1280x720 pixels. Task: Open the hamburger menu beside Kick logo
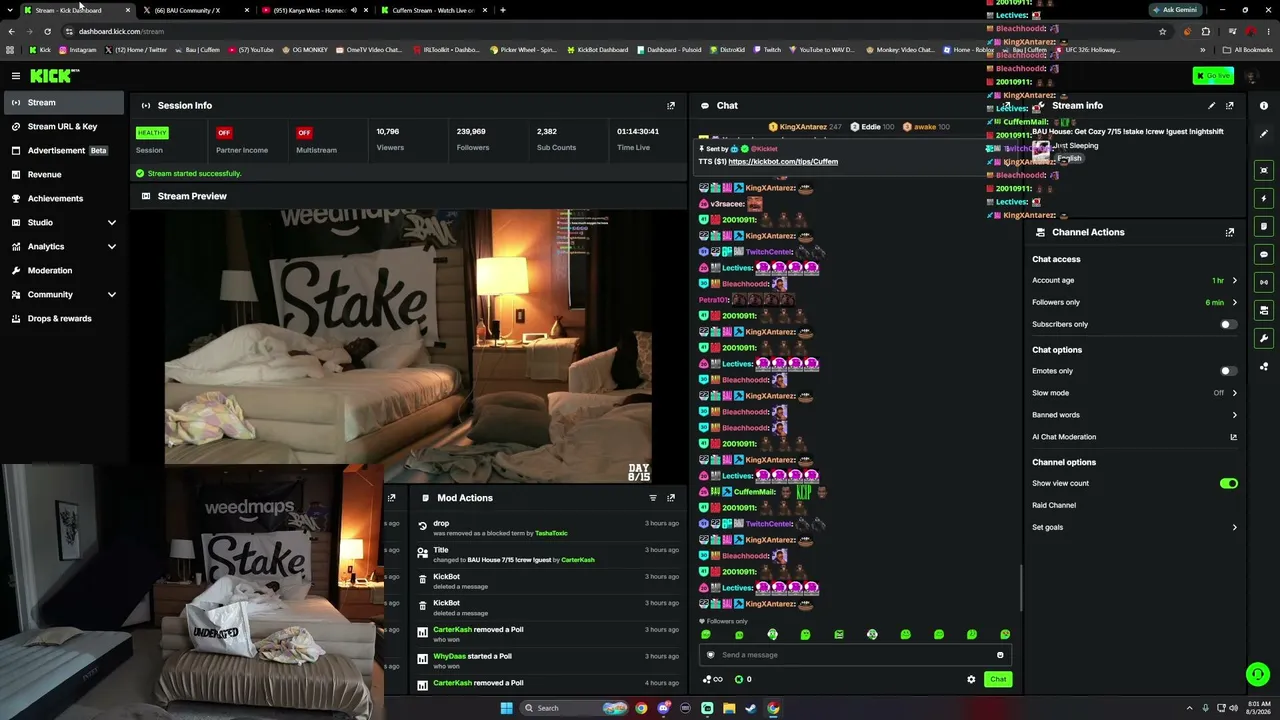tap(16, 76)
